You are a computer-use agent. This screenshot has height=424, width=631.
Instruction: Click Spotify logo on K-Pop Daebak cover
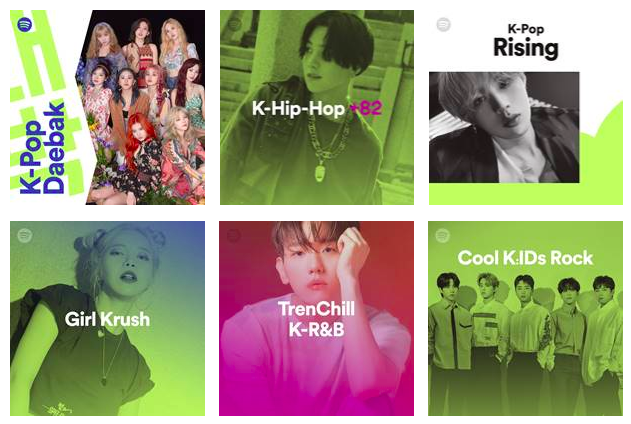pos(25,25)
